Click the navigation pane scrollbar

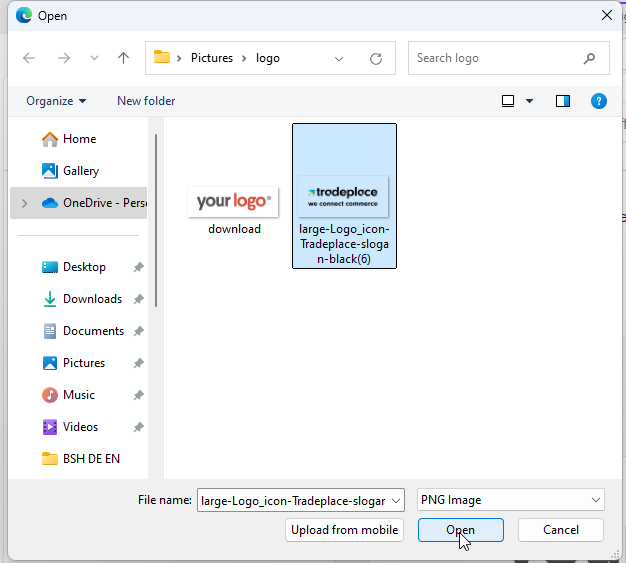(x=156, y=220)
